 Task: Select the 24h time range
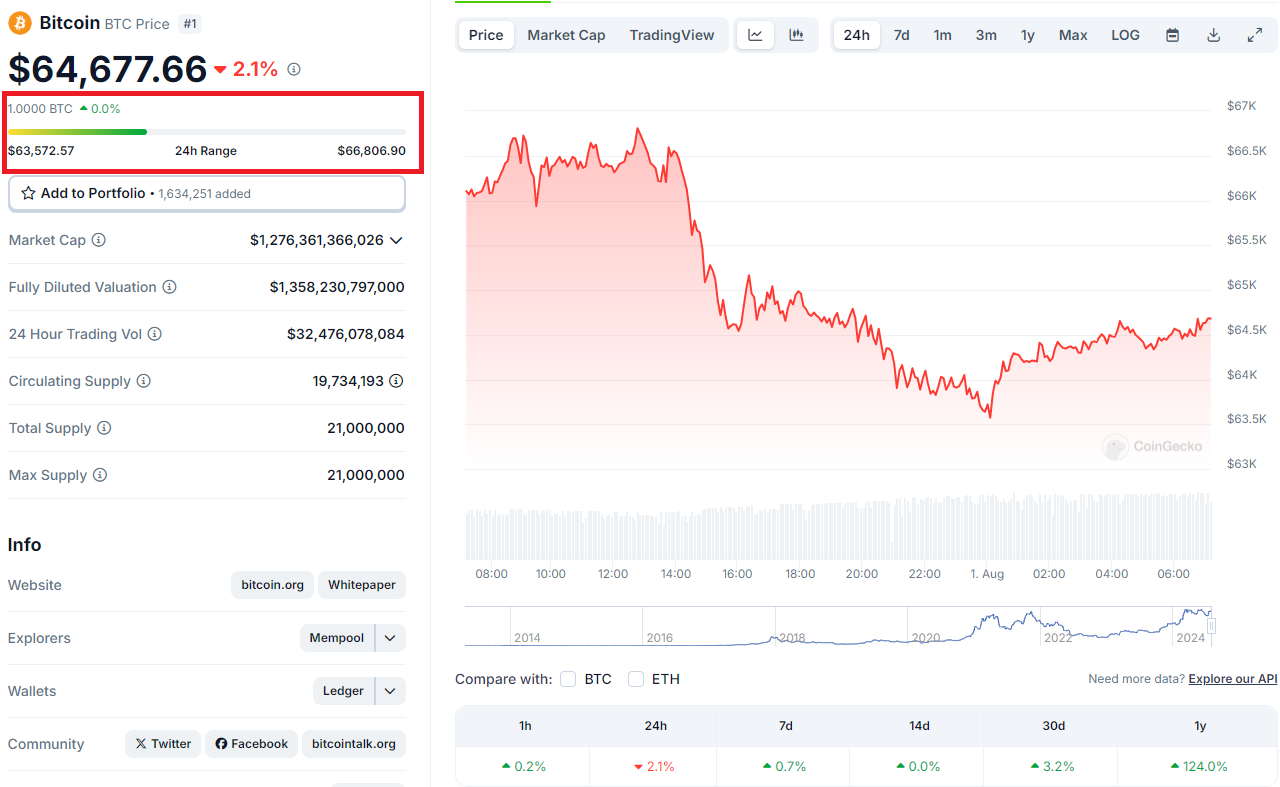click(x=857, y=35)
